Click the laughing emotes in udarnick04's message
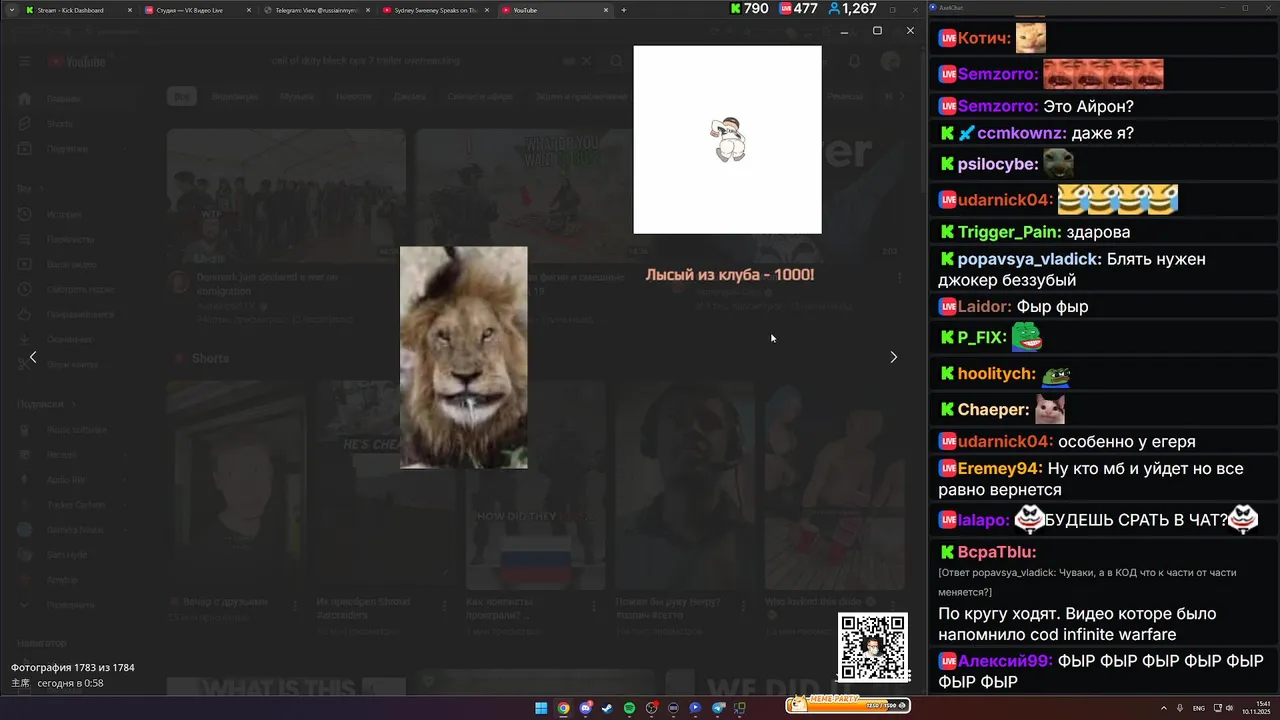Image resolution: width=1280 pixels, height=720 pixels. pyautogui.click(x=1117, y=199)
